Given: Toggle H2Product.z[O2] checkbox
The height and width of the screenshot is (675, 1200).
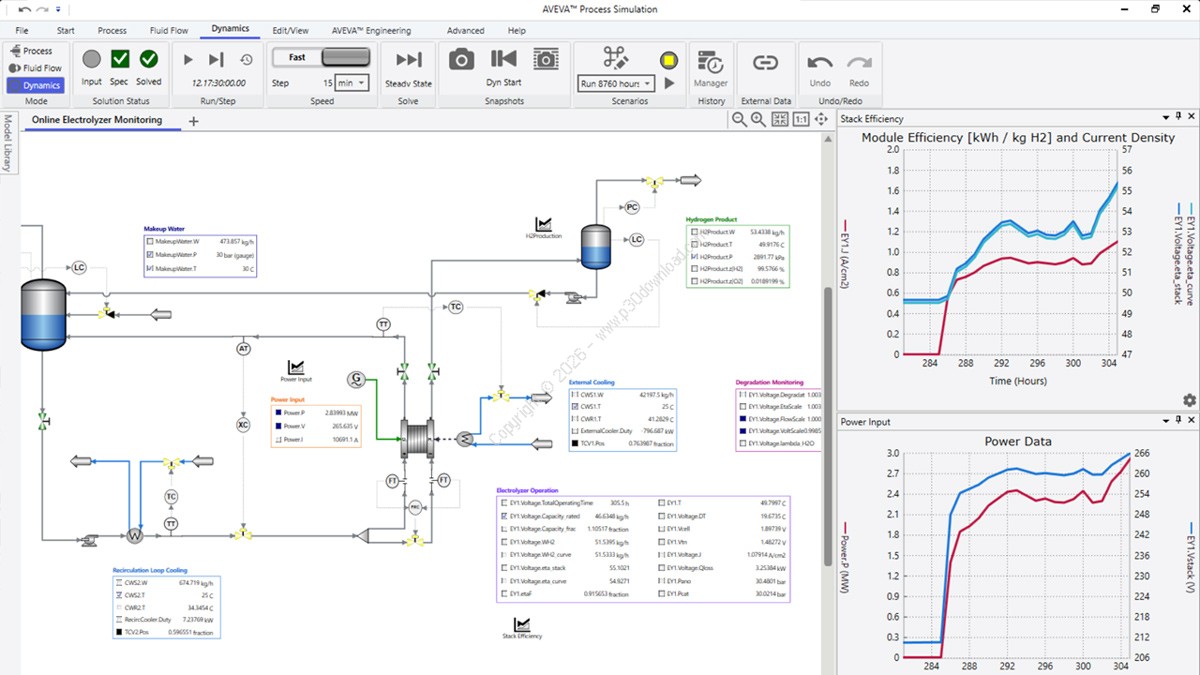Looking at the screenshot, I should point(694,282).
